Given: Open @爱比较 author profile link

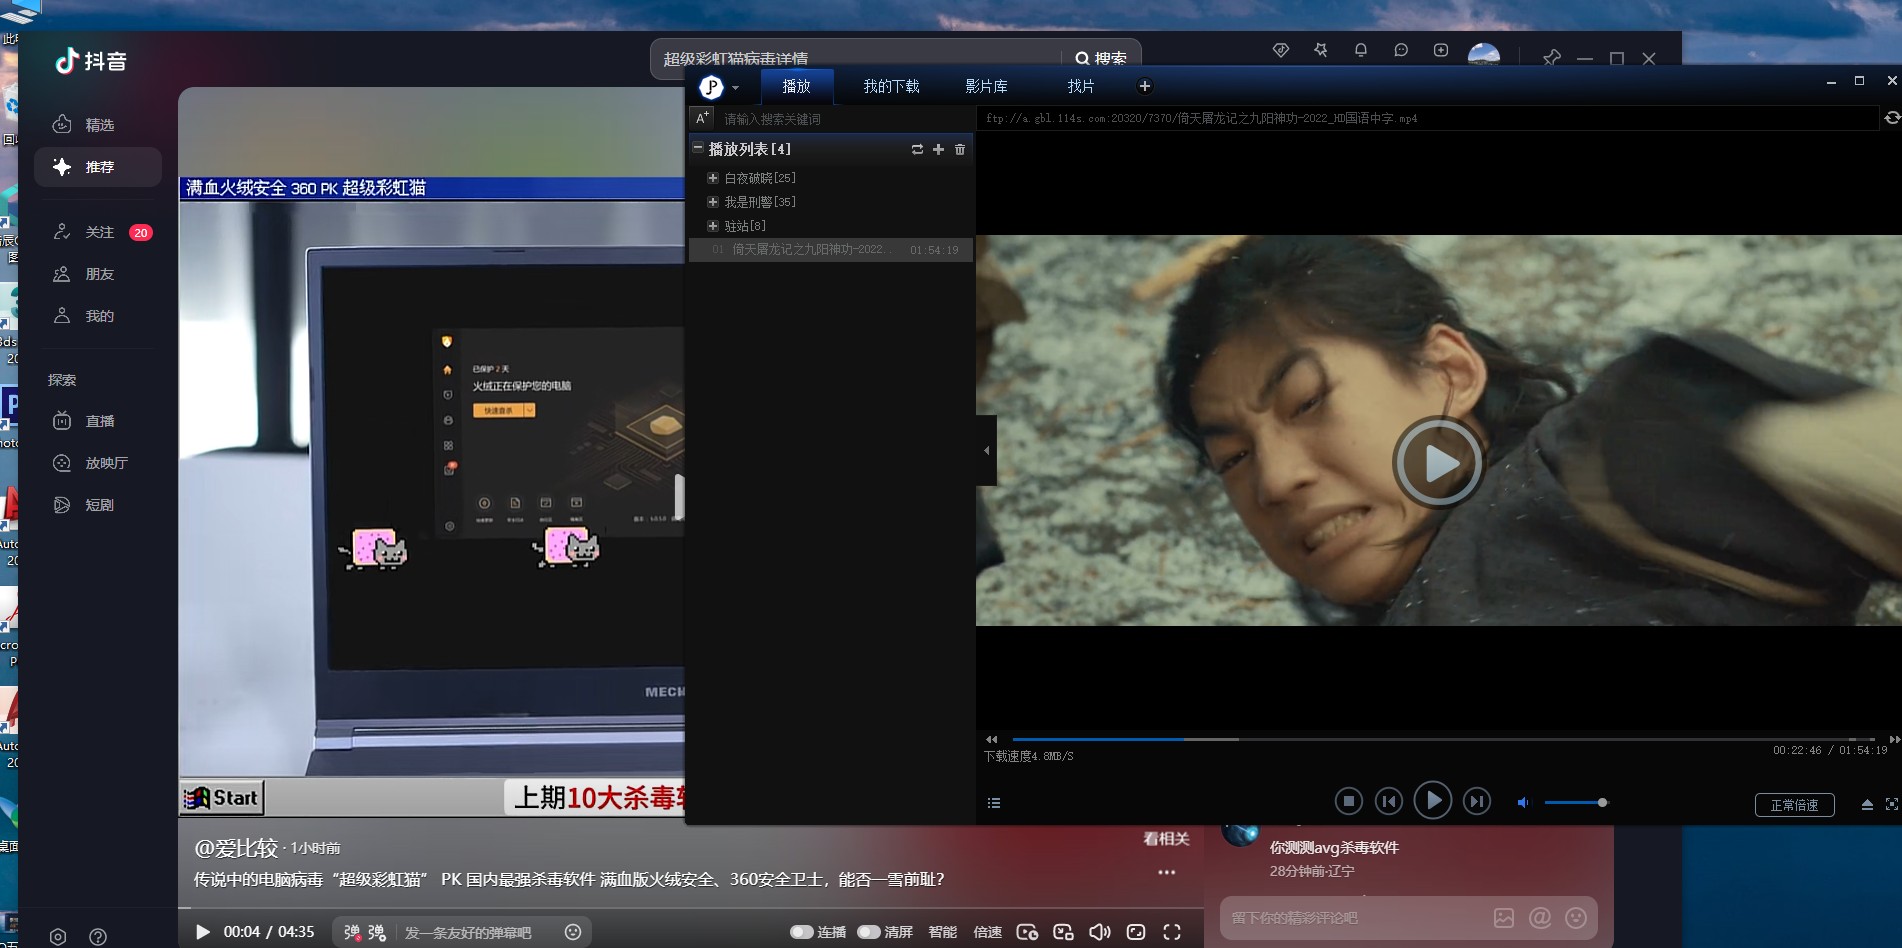Looking at the screenshot, I should coord(236,848).
